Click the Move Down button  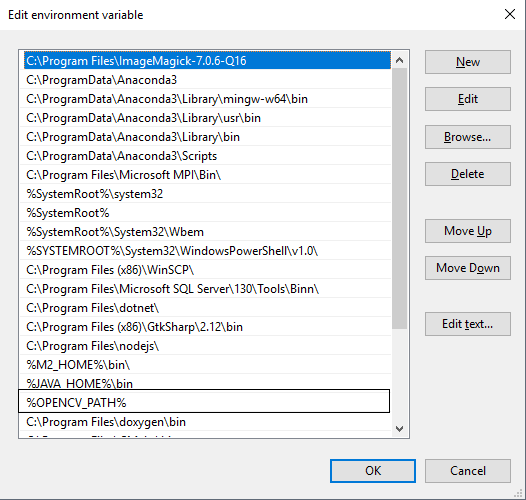(468, 268)
